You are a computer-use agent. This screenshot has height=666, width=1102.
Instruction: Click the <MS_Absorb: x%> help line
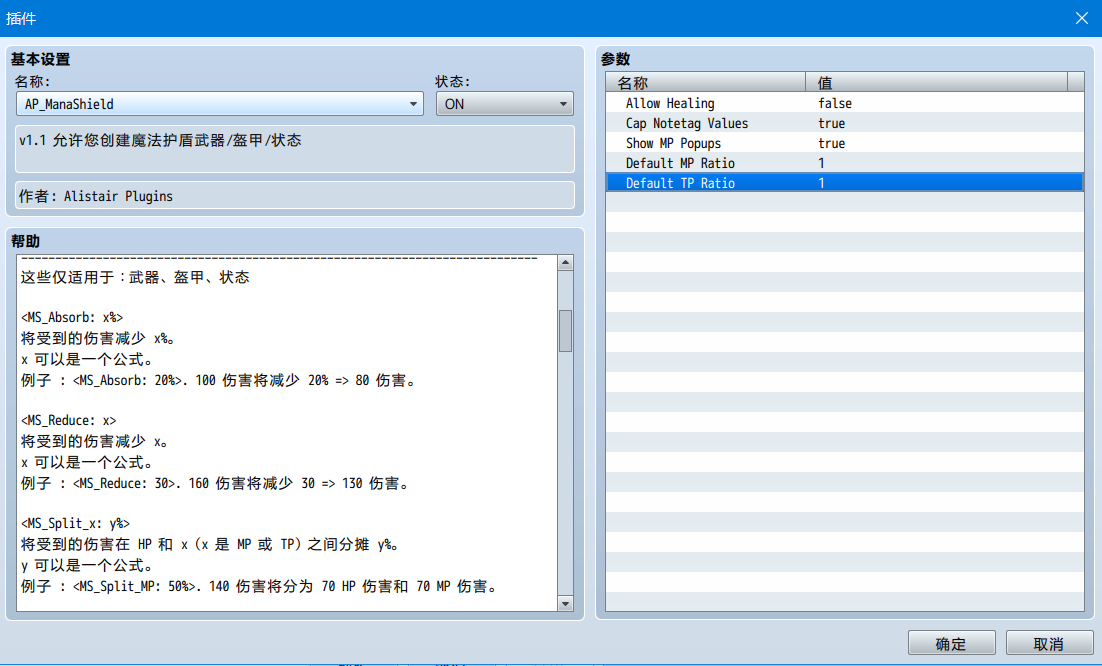point(72,318)
